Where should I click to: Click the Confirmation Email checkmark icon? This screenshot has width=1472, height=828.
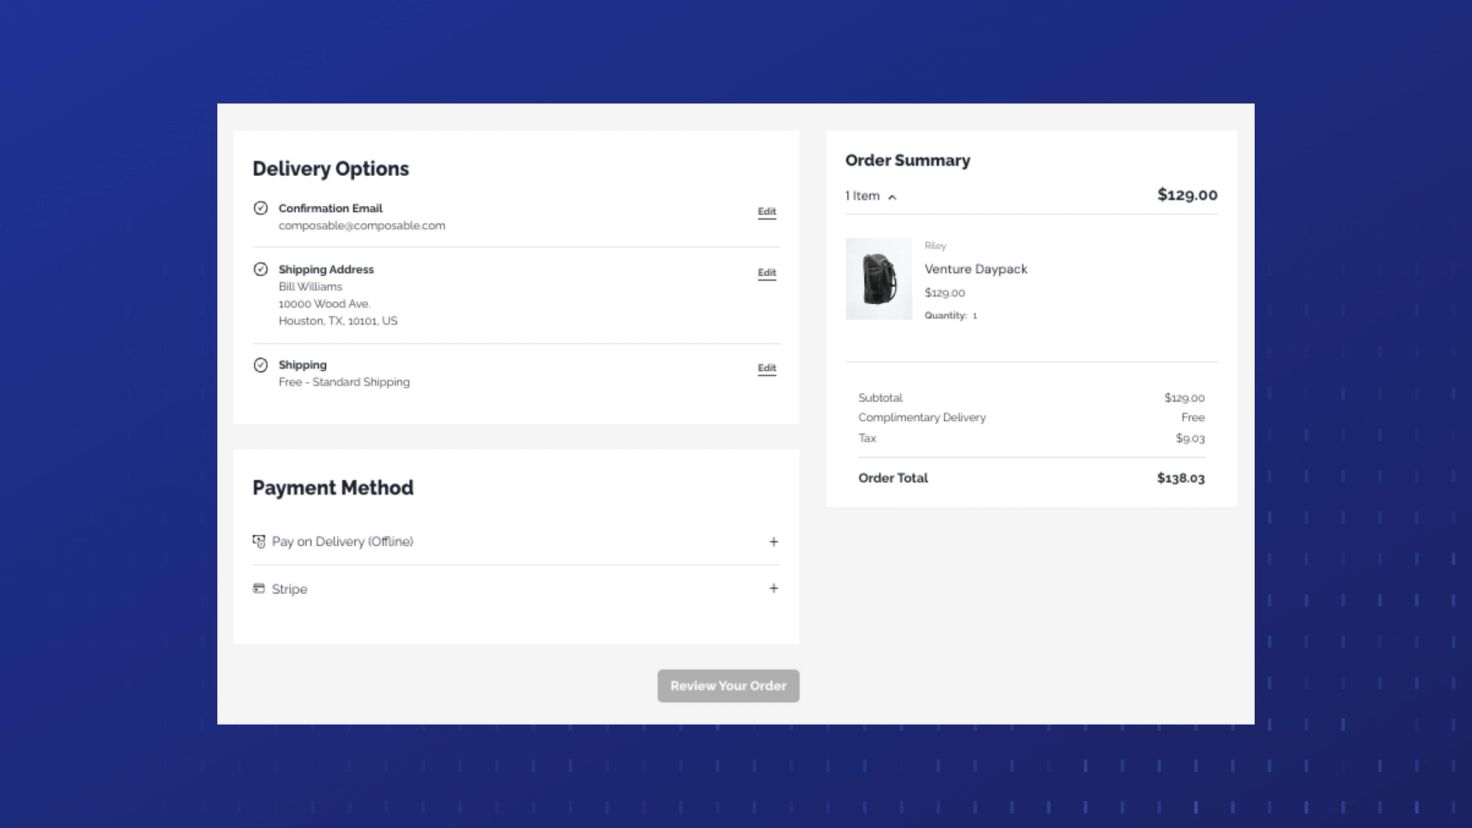click(260, 208)
